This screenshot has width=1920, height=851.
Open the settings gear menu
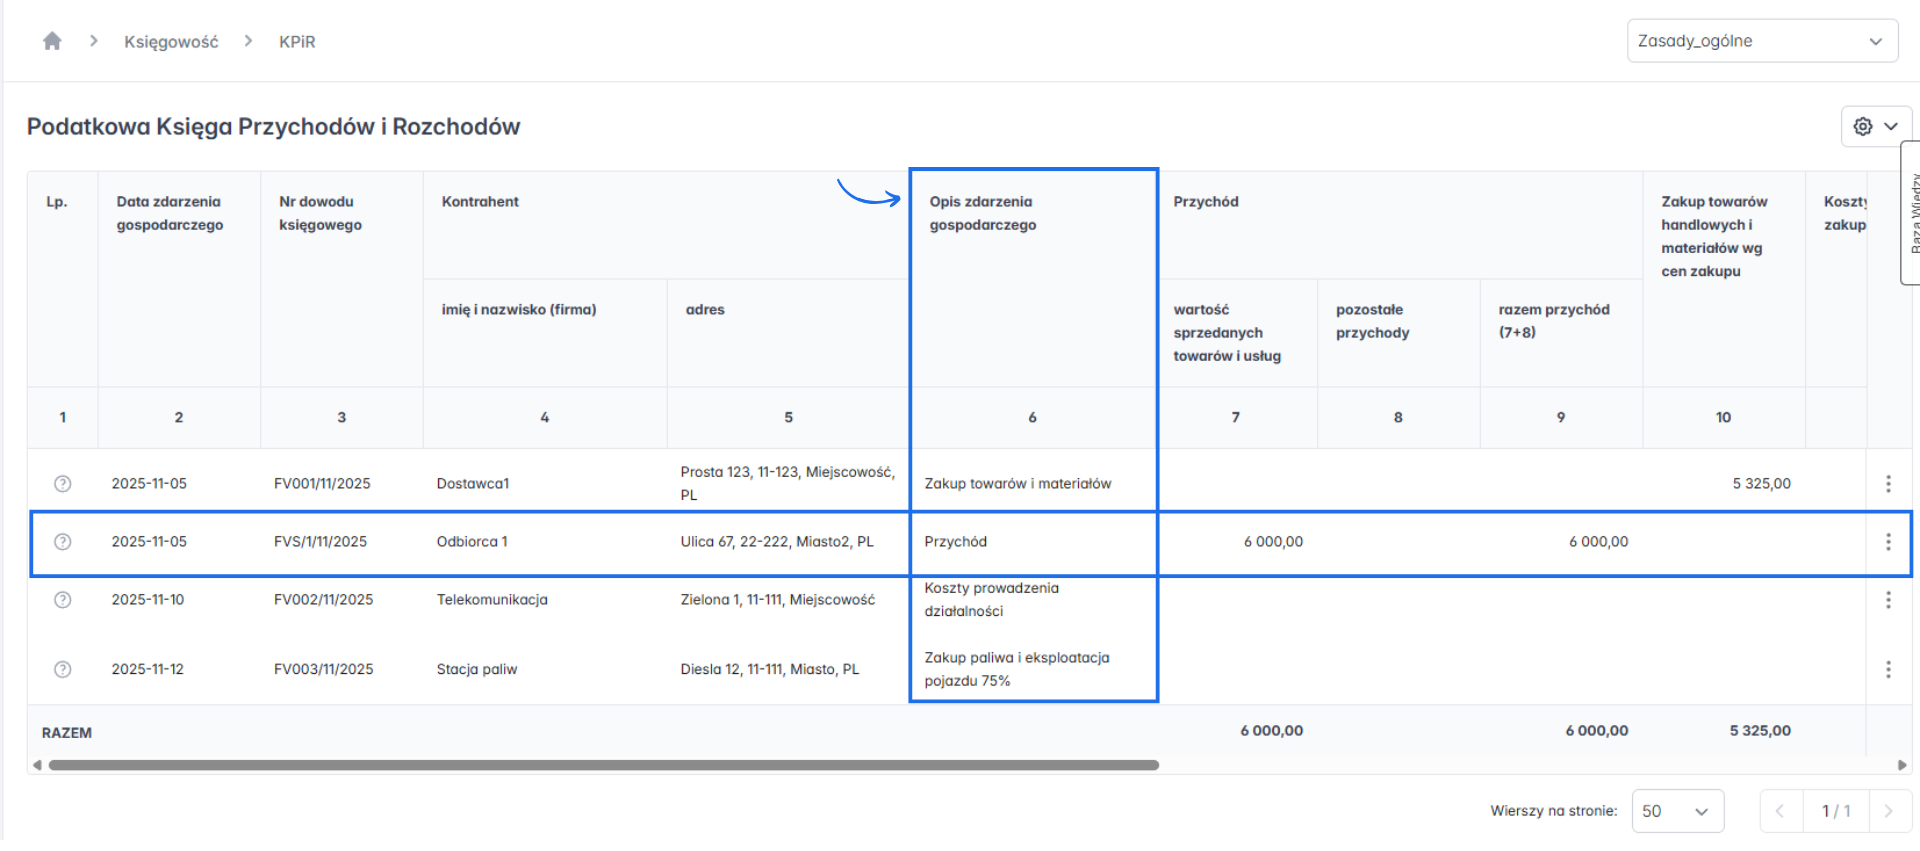click(x=1862, y=127)
